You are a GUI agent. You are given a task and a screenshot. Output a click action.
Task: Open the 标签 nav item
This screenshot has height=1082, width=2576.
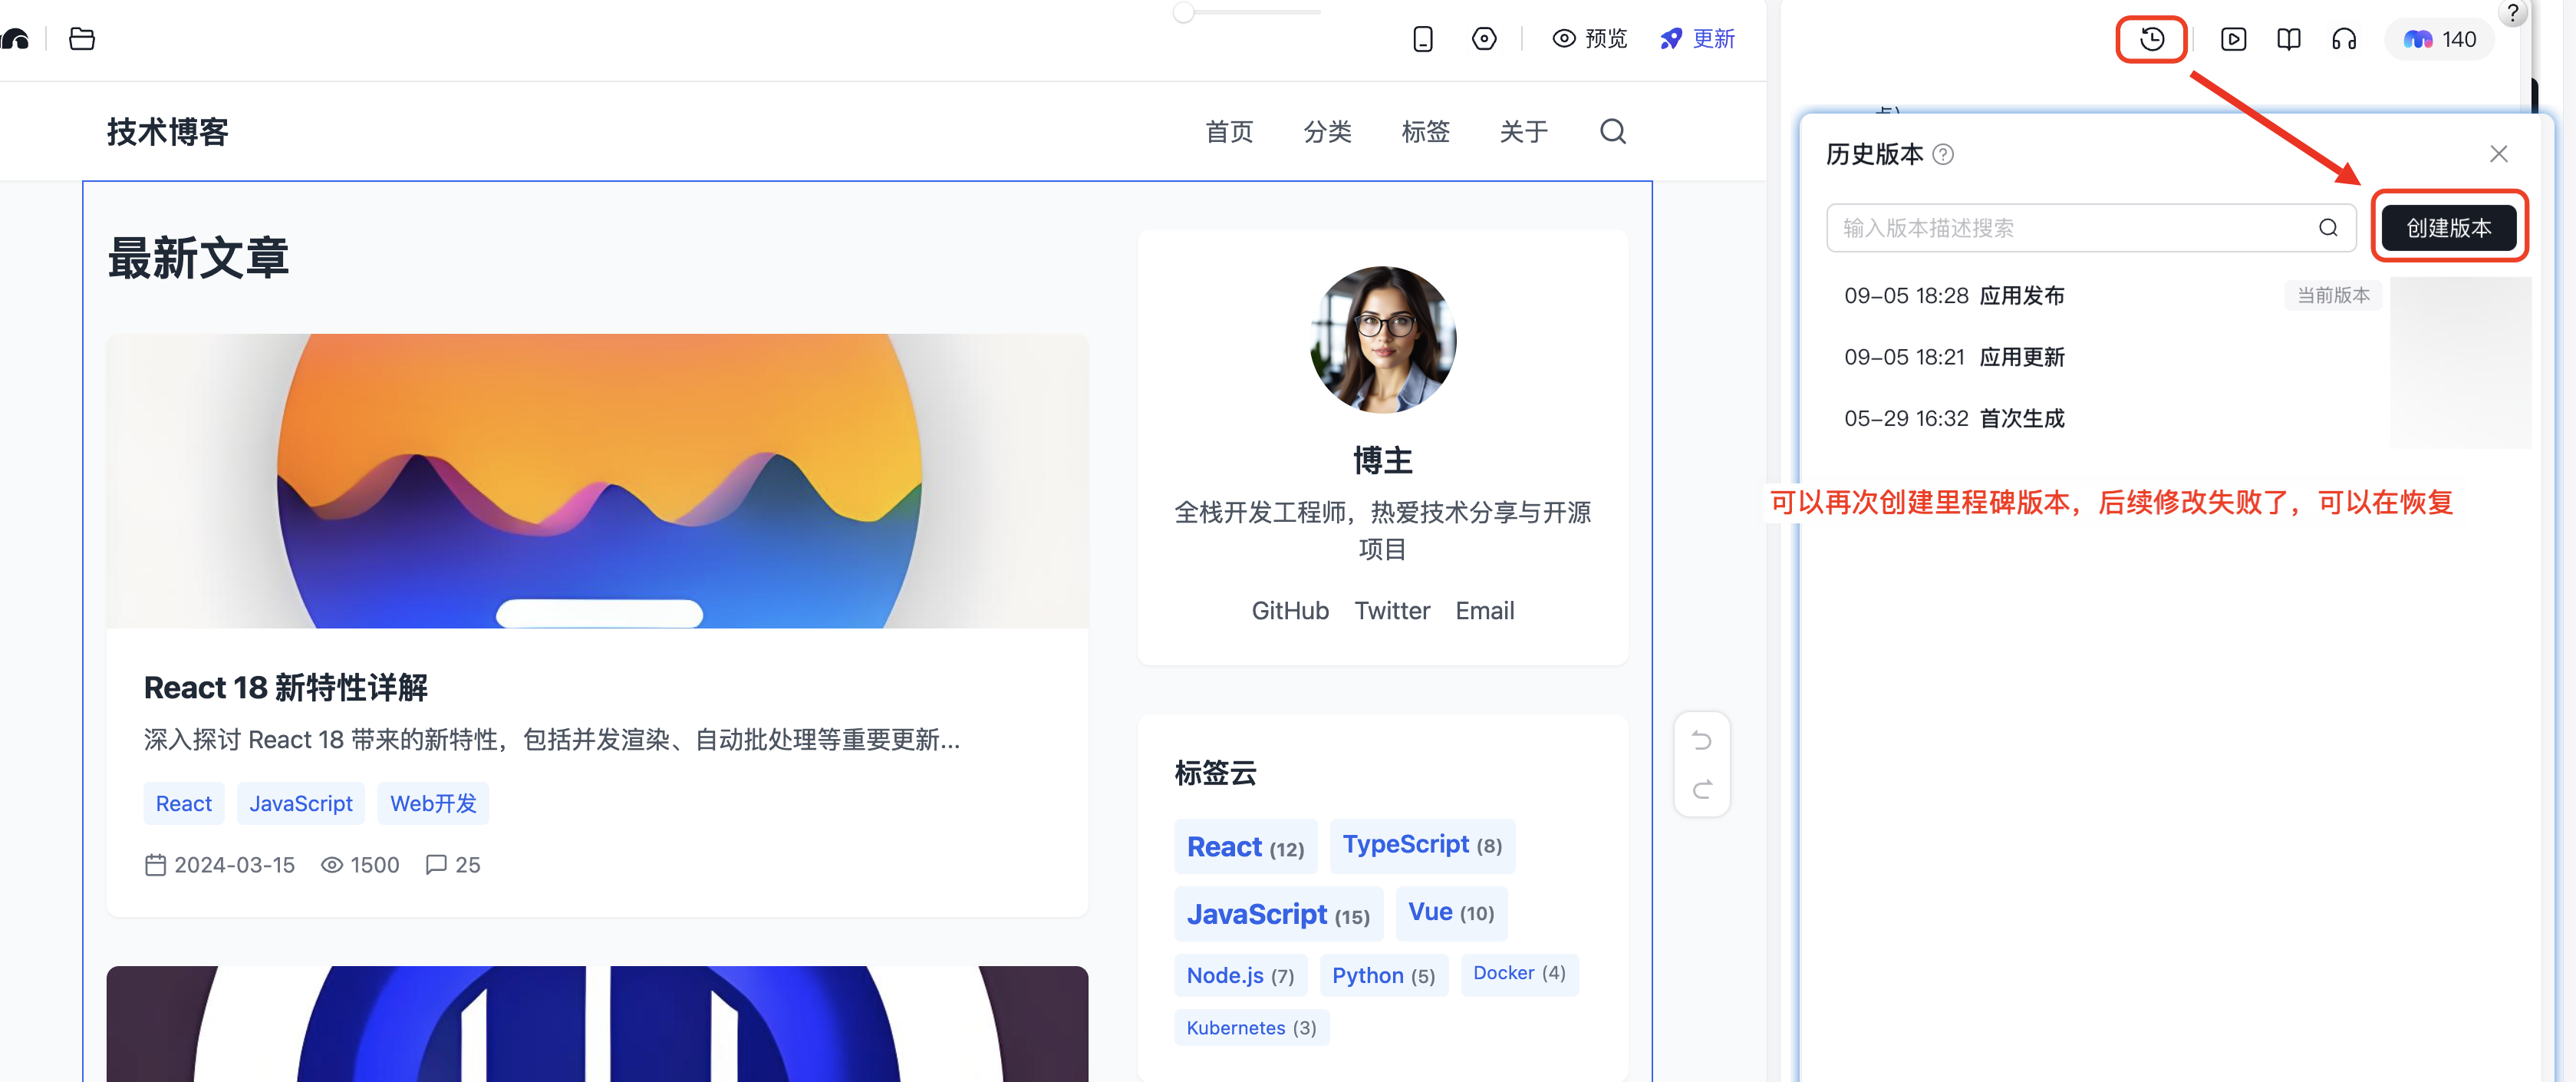pos(1425,132)
